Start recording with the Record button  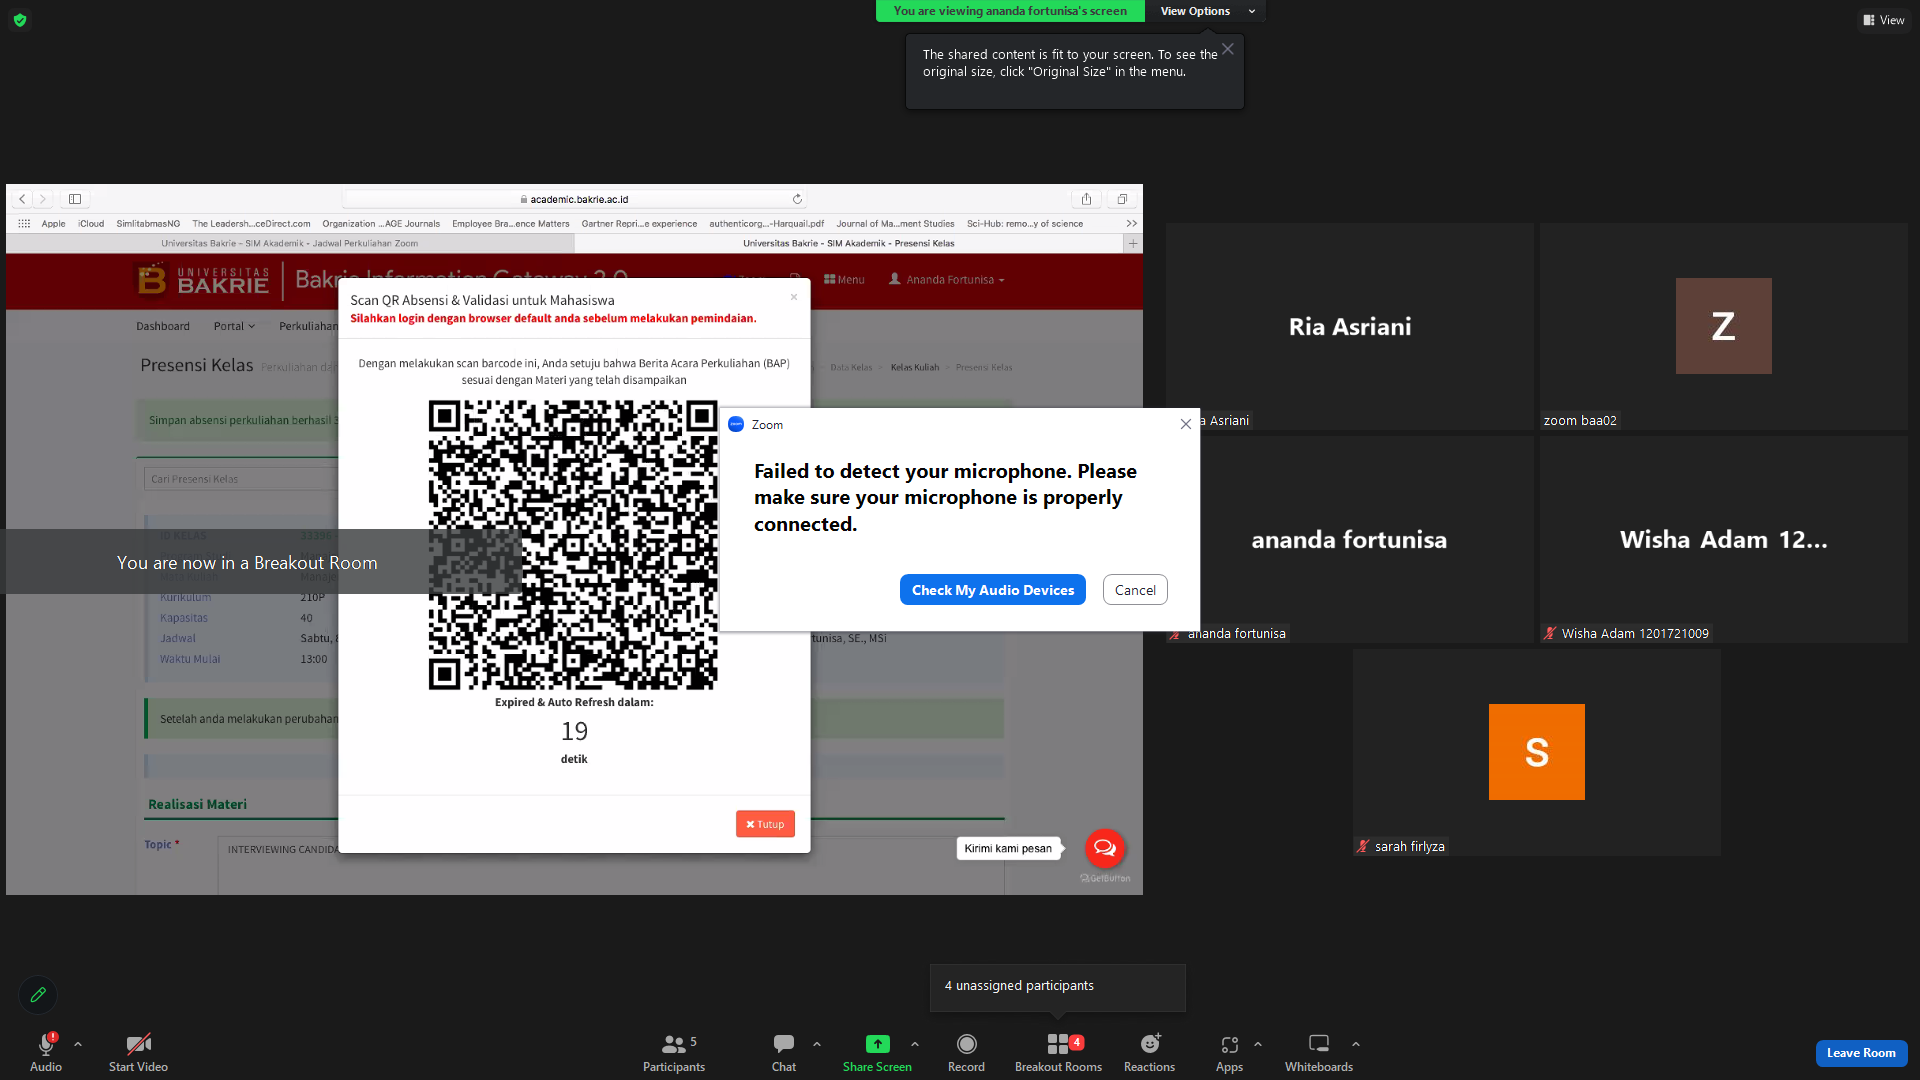click(x=966, y=1052)
